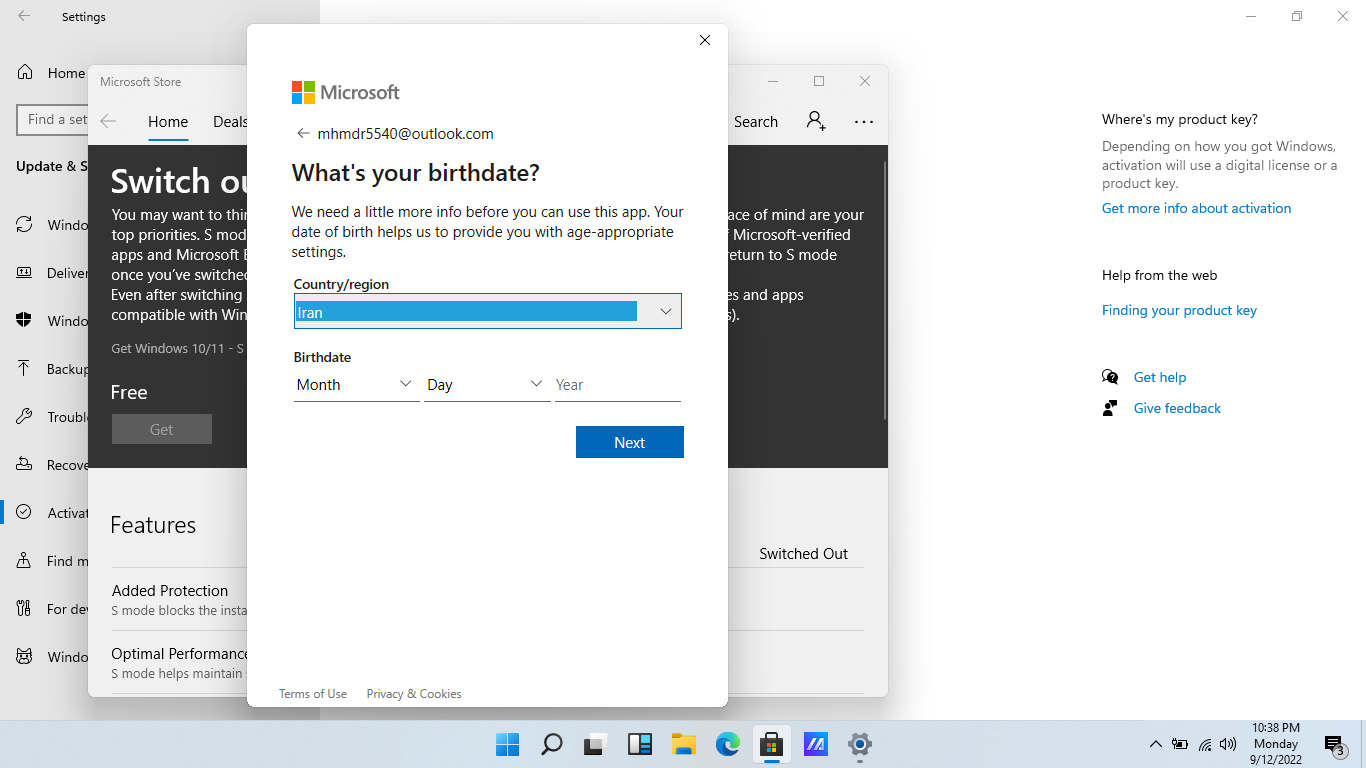This screenshot has height=768, width=1366.
Task: Switch to the Home tab in Microsoft Store
Action: (x=168, y=122)
